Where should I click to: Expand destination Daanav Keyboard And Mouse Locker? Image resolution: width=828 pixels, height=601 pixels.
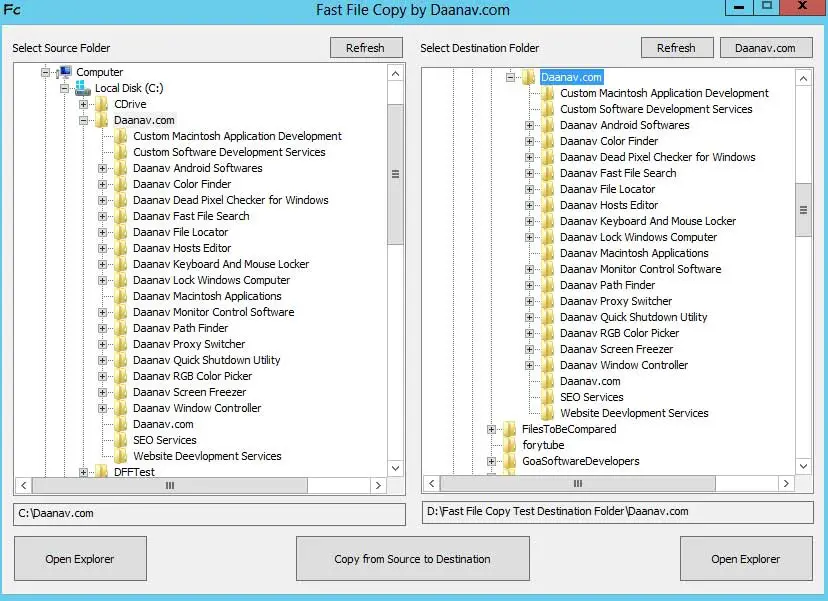(x=529, y=221)
